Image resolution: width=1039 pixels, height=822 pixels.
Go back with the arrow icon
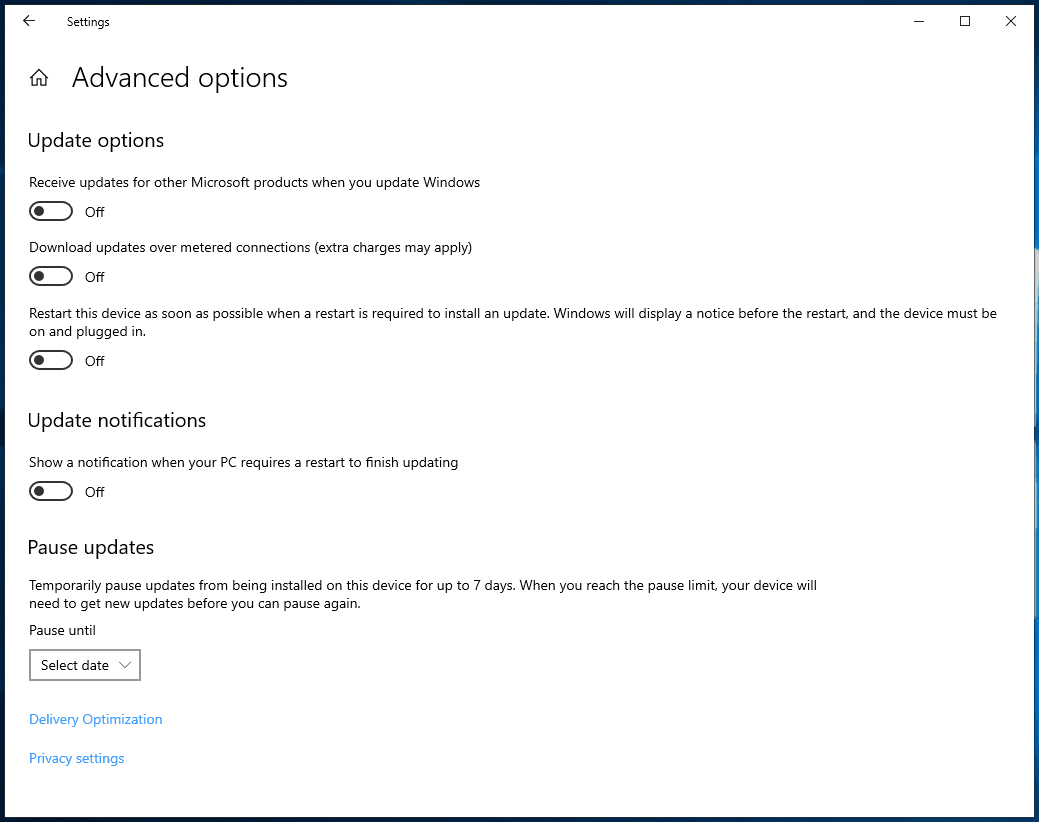tap(28, 21)
